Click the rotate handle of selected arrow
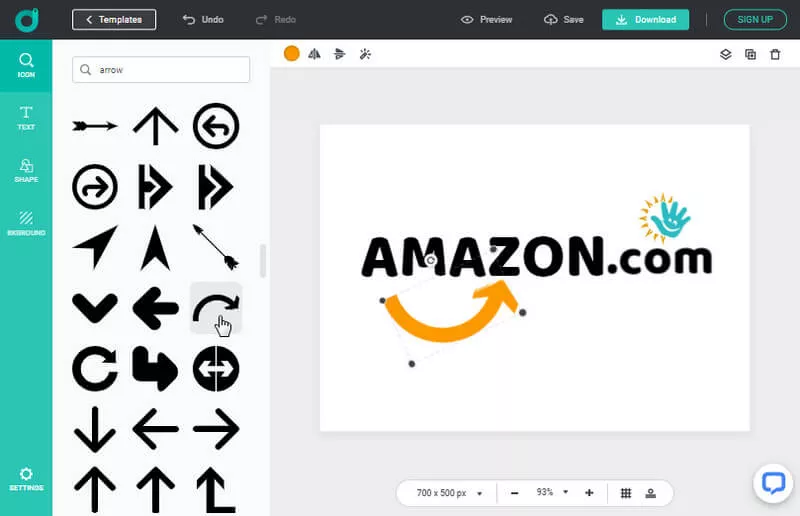 click(431, 260)
